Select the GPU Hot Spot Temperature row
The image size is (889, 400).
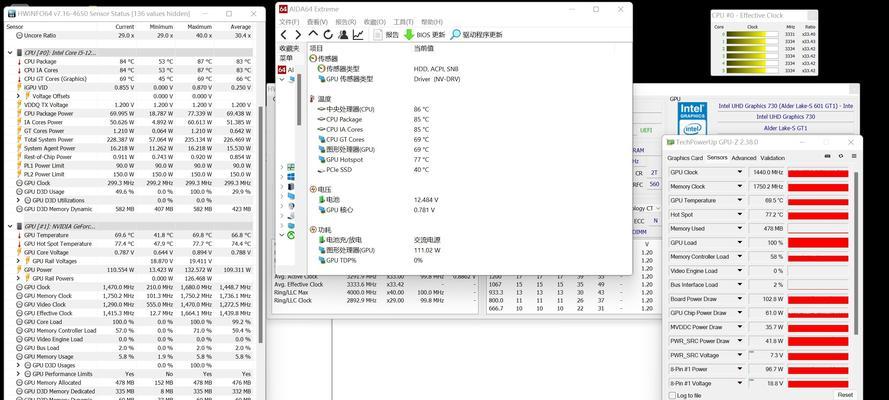point(129,244)
